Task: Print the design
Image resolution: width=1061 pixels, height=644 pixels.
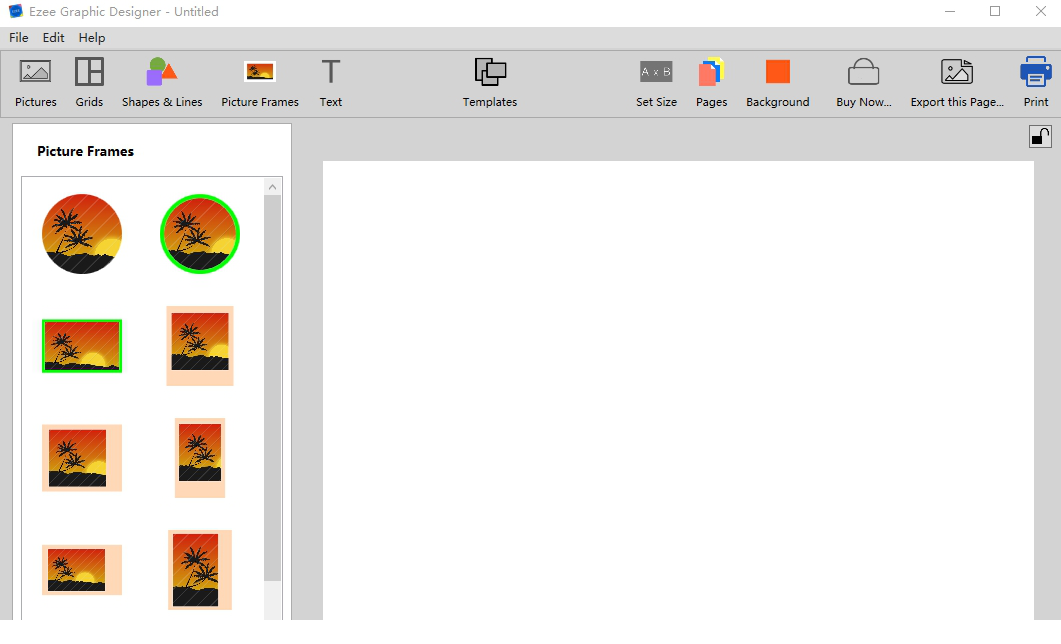Action: [1035, 83]
